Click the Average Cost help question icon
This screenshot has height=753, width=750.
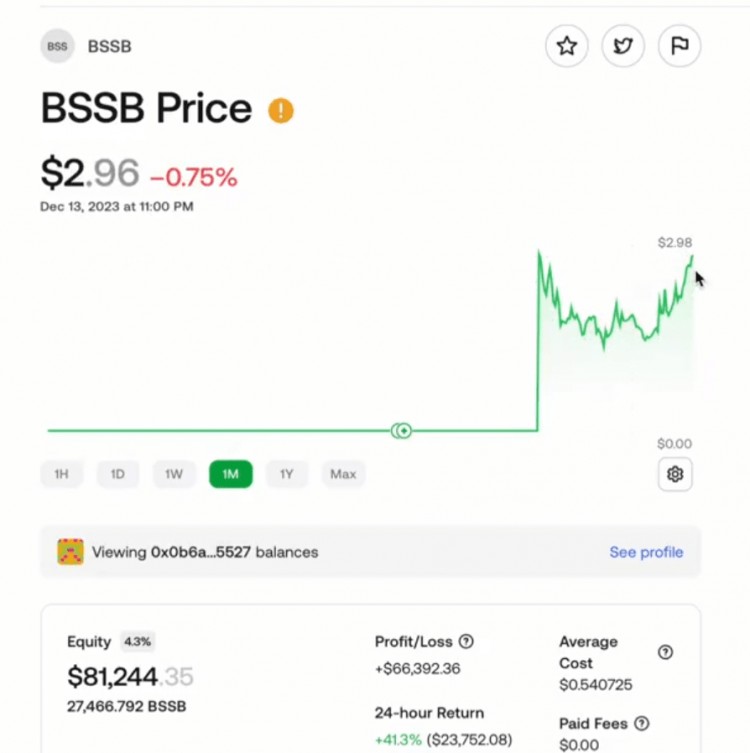665,652
